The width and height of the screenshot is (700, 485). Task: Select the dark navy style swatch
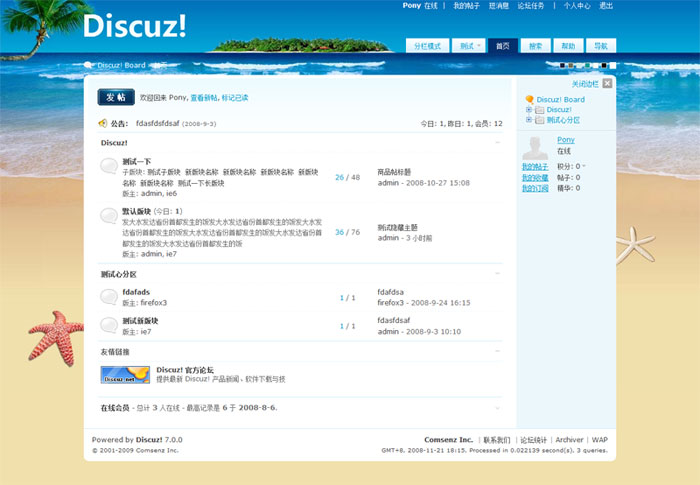[562, 65]
